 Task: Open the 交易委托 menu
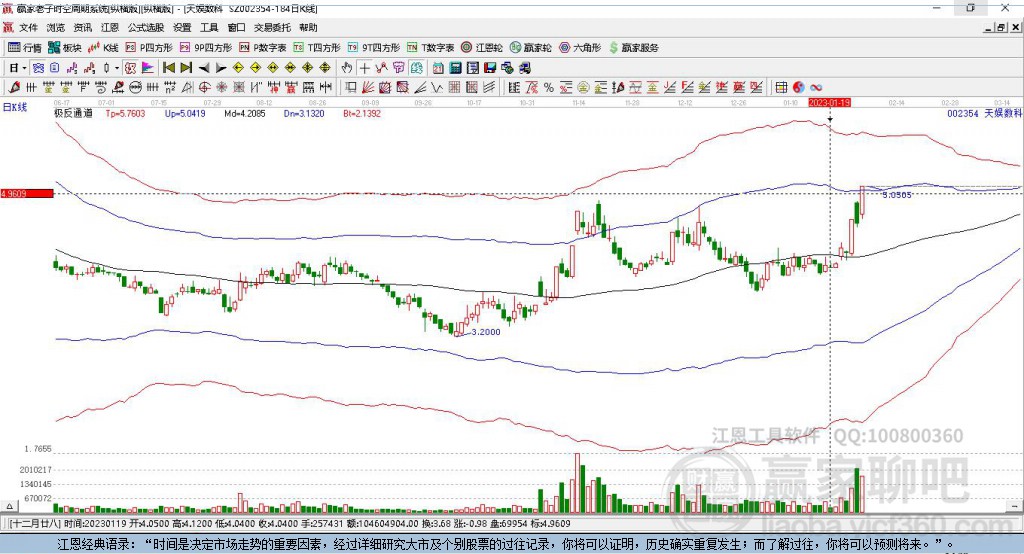point(272,27)
